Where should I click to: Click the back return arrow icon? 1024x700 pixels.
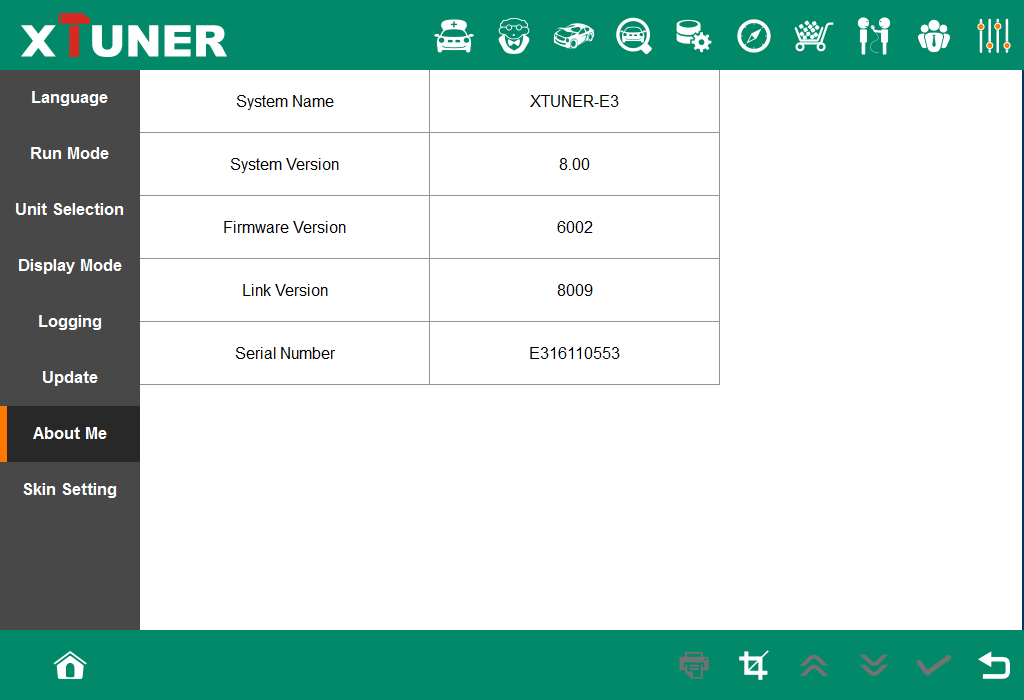994,665
